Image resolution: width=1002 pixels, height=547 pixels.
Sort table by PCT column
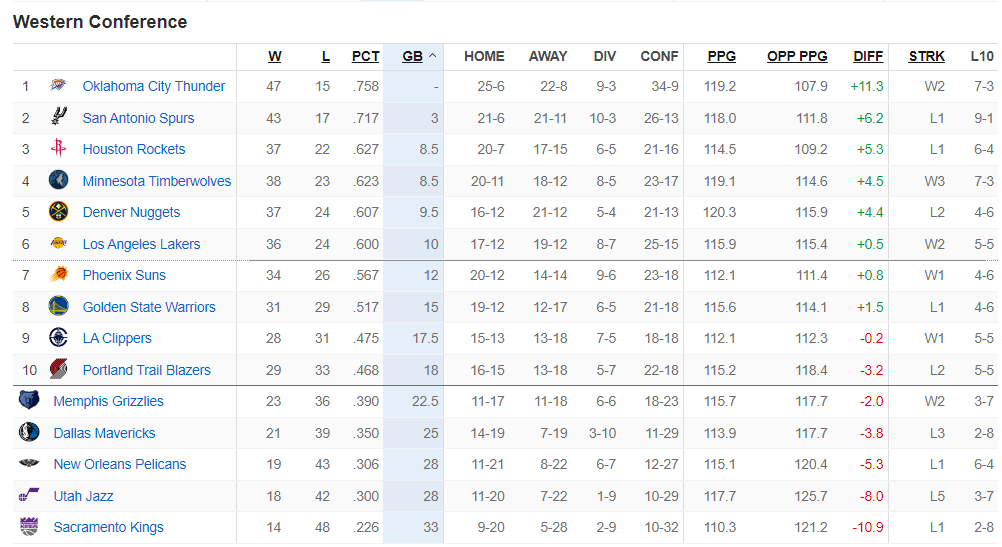click(x=365, y=57)
